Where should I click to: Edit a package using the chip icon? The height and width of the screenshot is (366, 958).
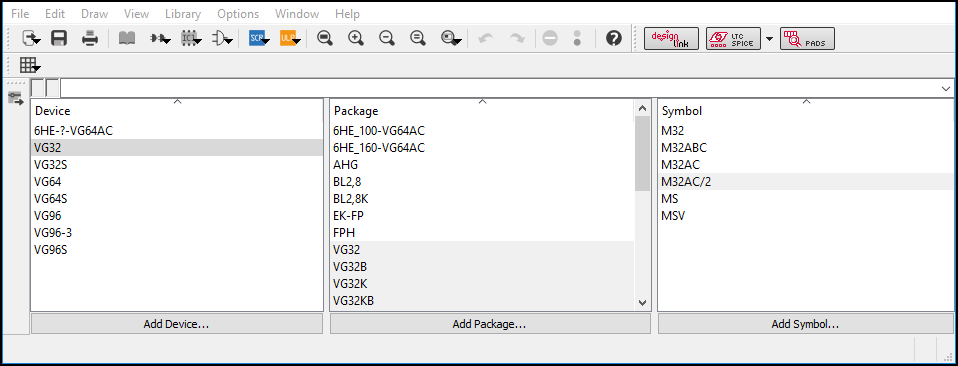(191, 38)
